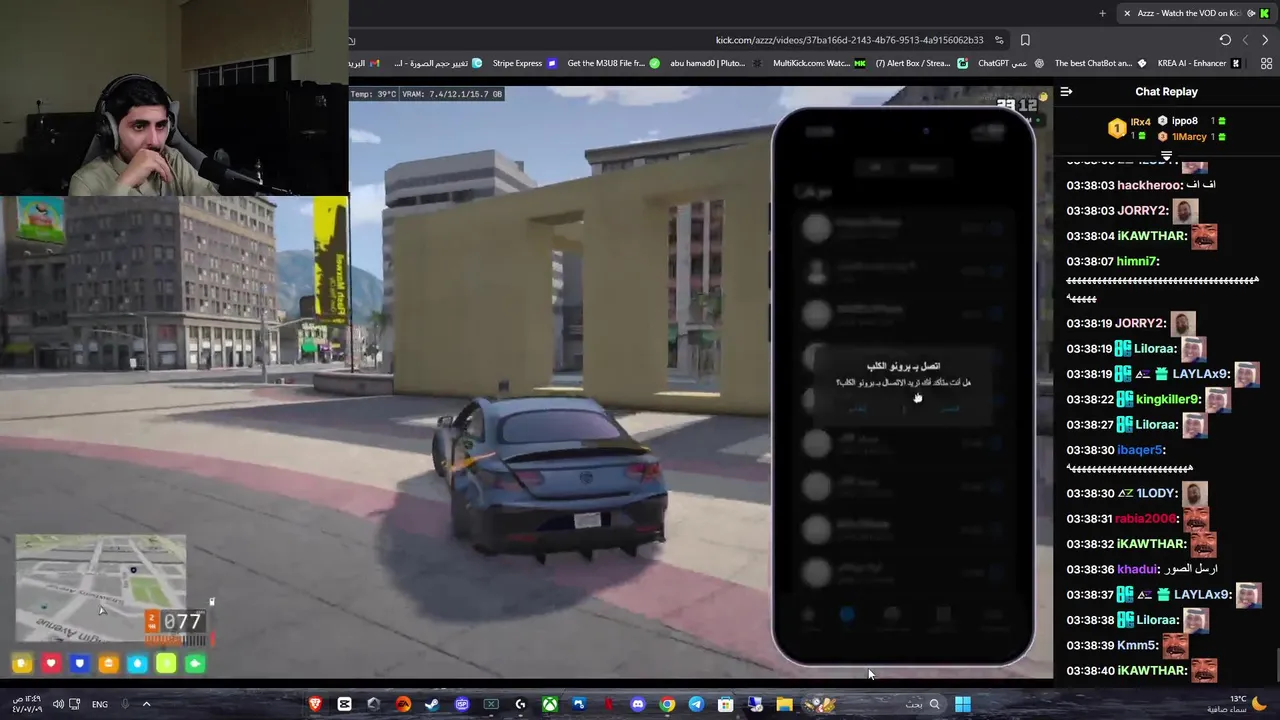The width and height of the screenshot is (1280, 720).
Task: Open the KREA AI - Enhancer bookmark
Action: pos(1199,63)
